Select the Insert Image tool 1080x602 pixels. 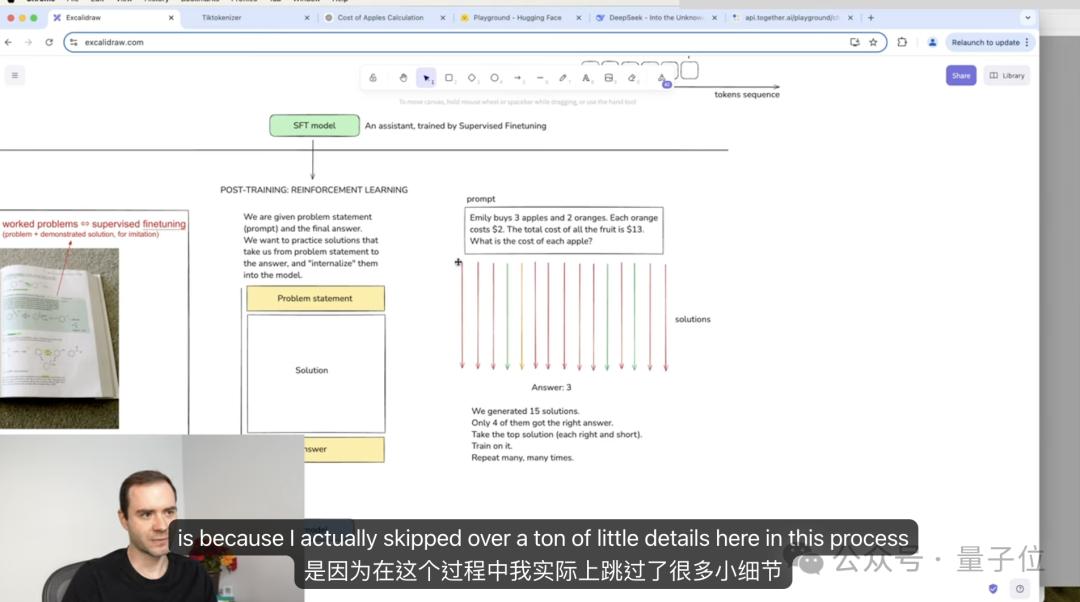pos(609,78)
